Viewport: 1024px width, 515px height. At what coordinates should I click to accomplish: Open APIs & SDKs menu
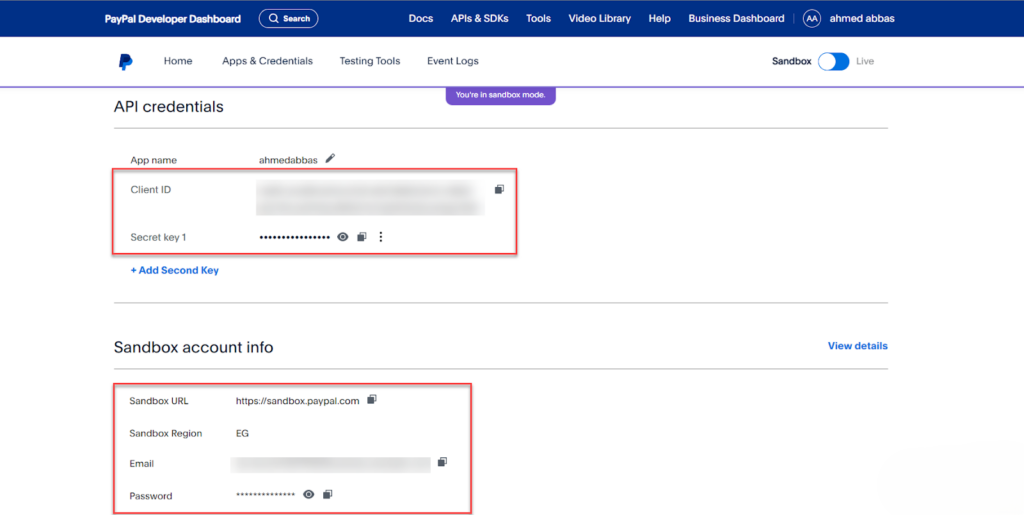coord(479,19)
